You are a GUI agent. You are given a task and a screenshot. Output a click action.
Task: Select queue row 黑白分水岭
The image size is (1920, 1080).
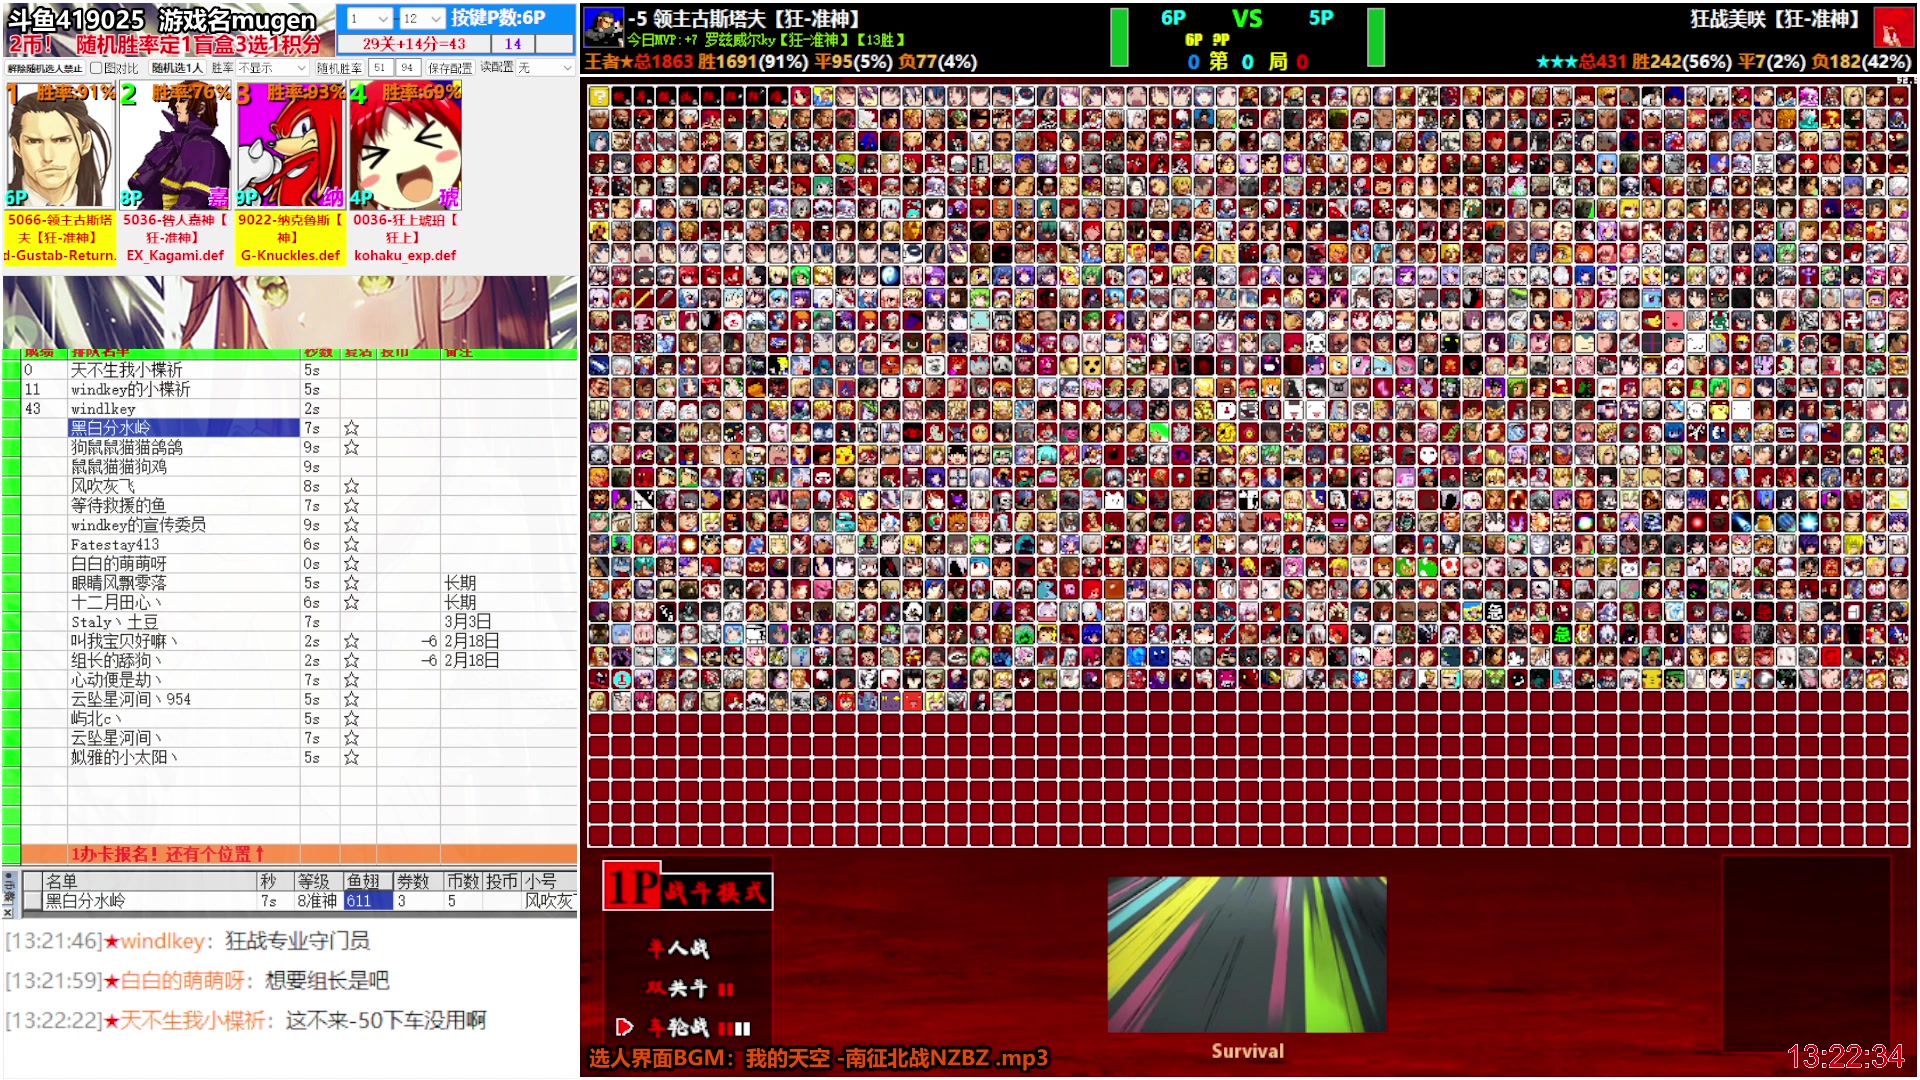coord(184,428)
